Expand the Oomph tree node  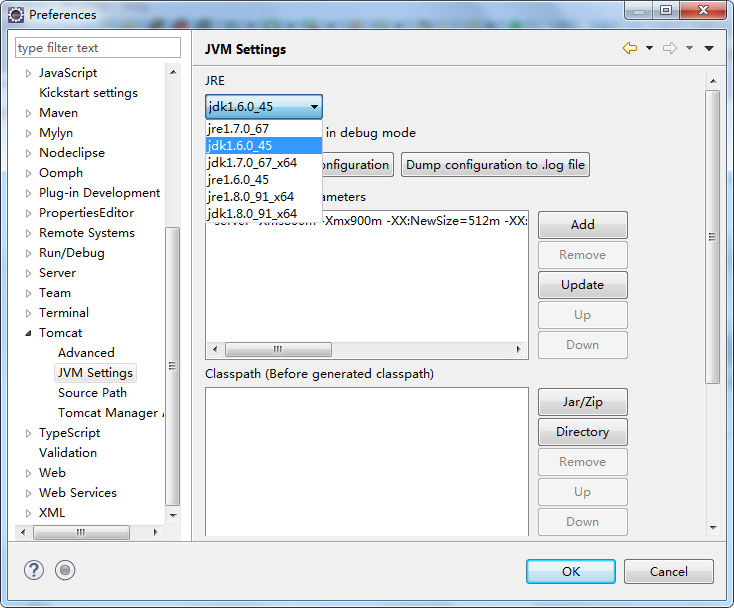29,173
